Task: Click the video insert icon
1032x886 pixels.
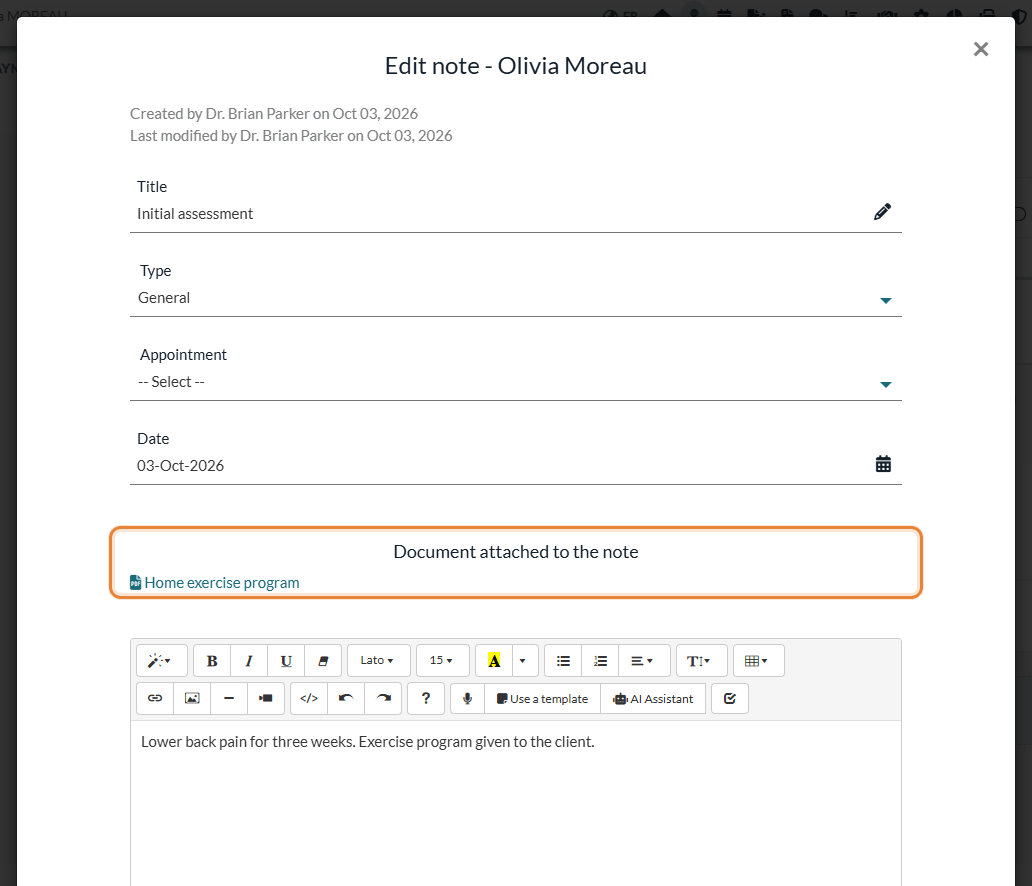Action: click(265, 698)
